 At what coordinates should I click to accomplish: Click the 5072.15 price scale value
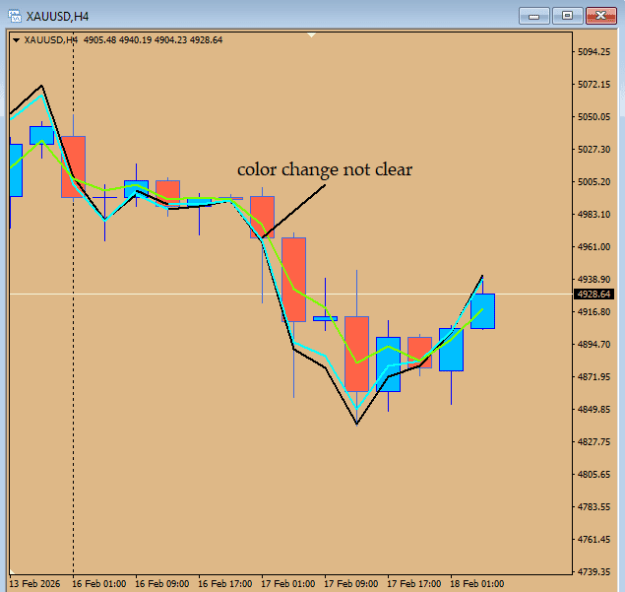pos(594,85)
